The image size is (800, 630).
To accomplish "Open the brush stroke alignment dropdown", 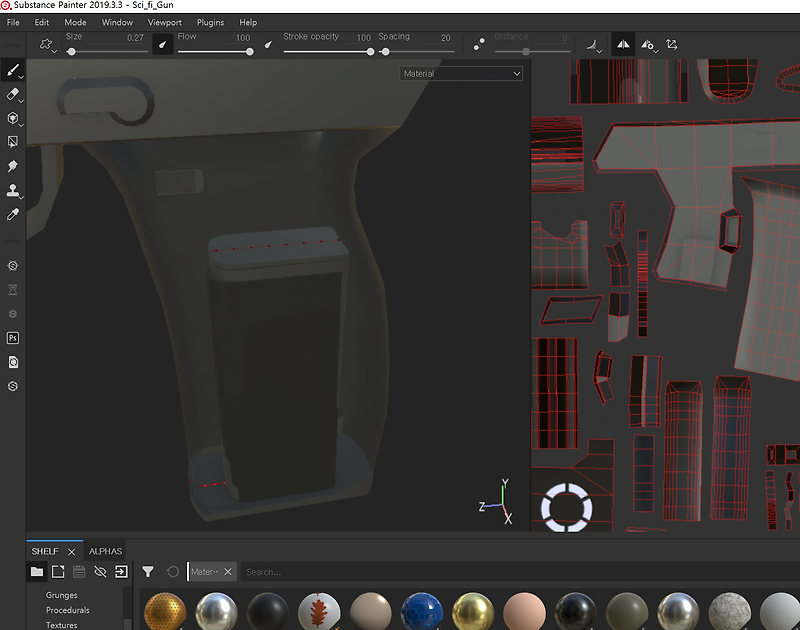I will point(671,44).
